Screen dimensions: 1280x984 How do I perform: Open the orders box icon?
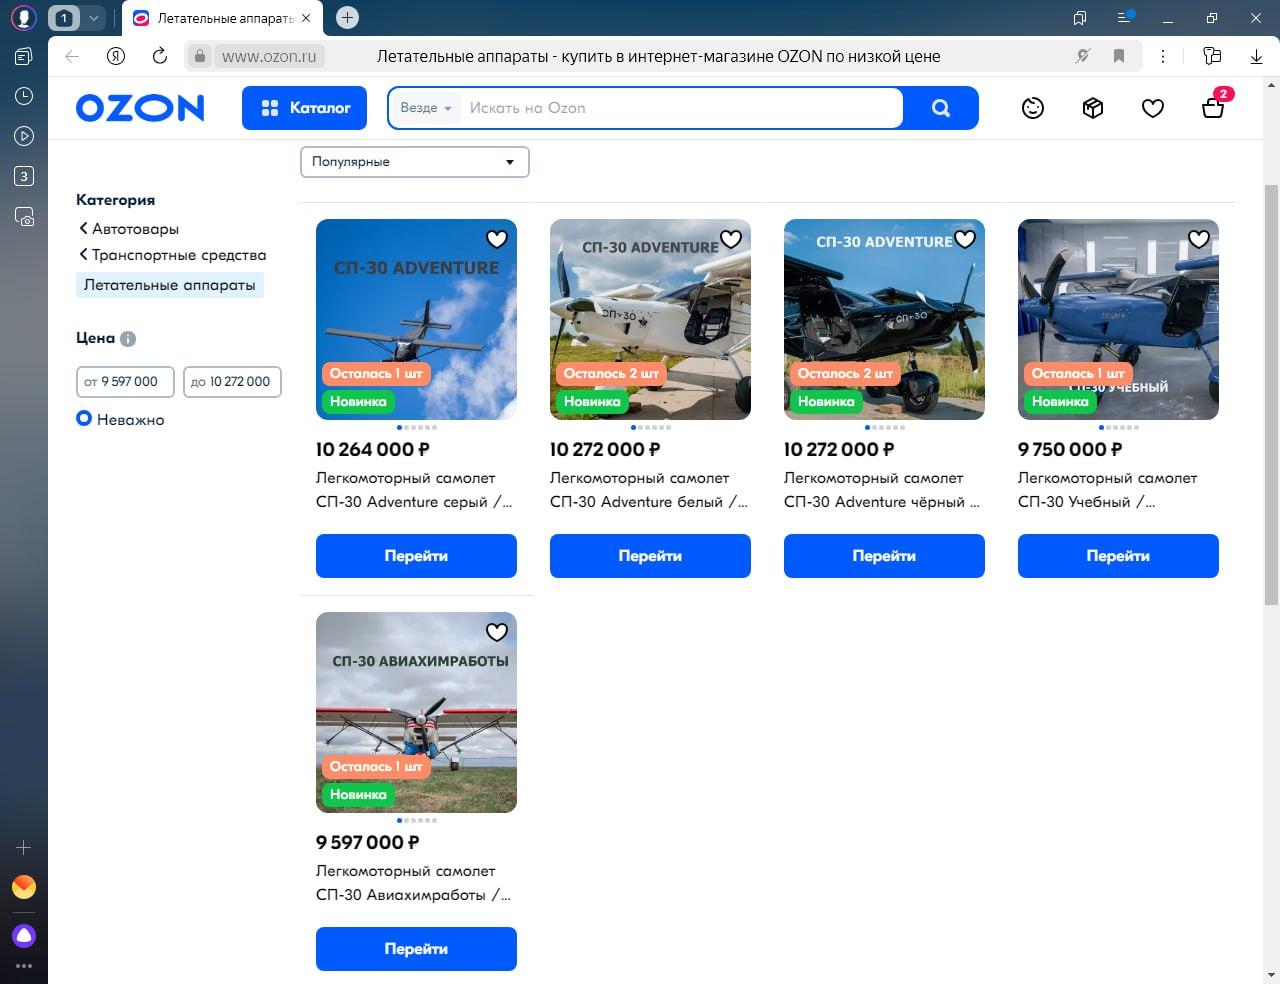(x=1093, y=108)
